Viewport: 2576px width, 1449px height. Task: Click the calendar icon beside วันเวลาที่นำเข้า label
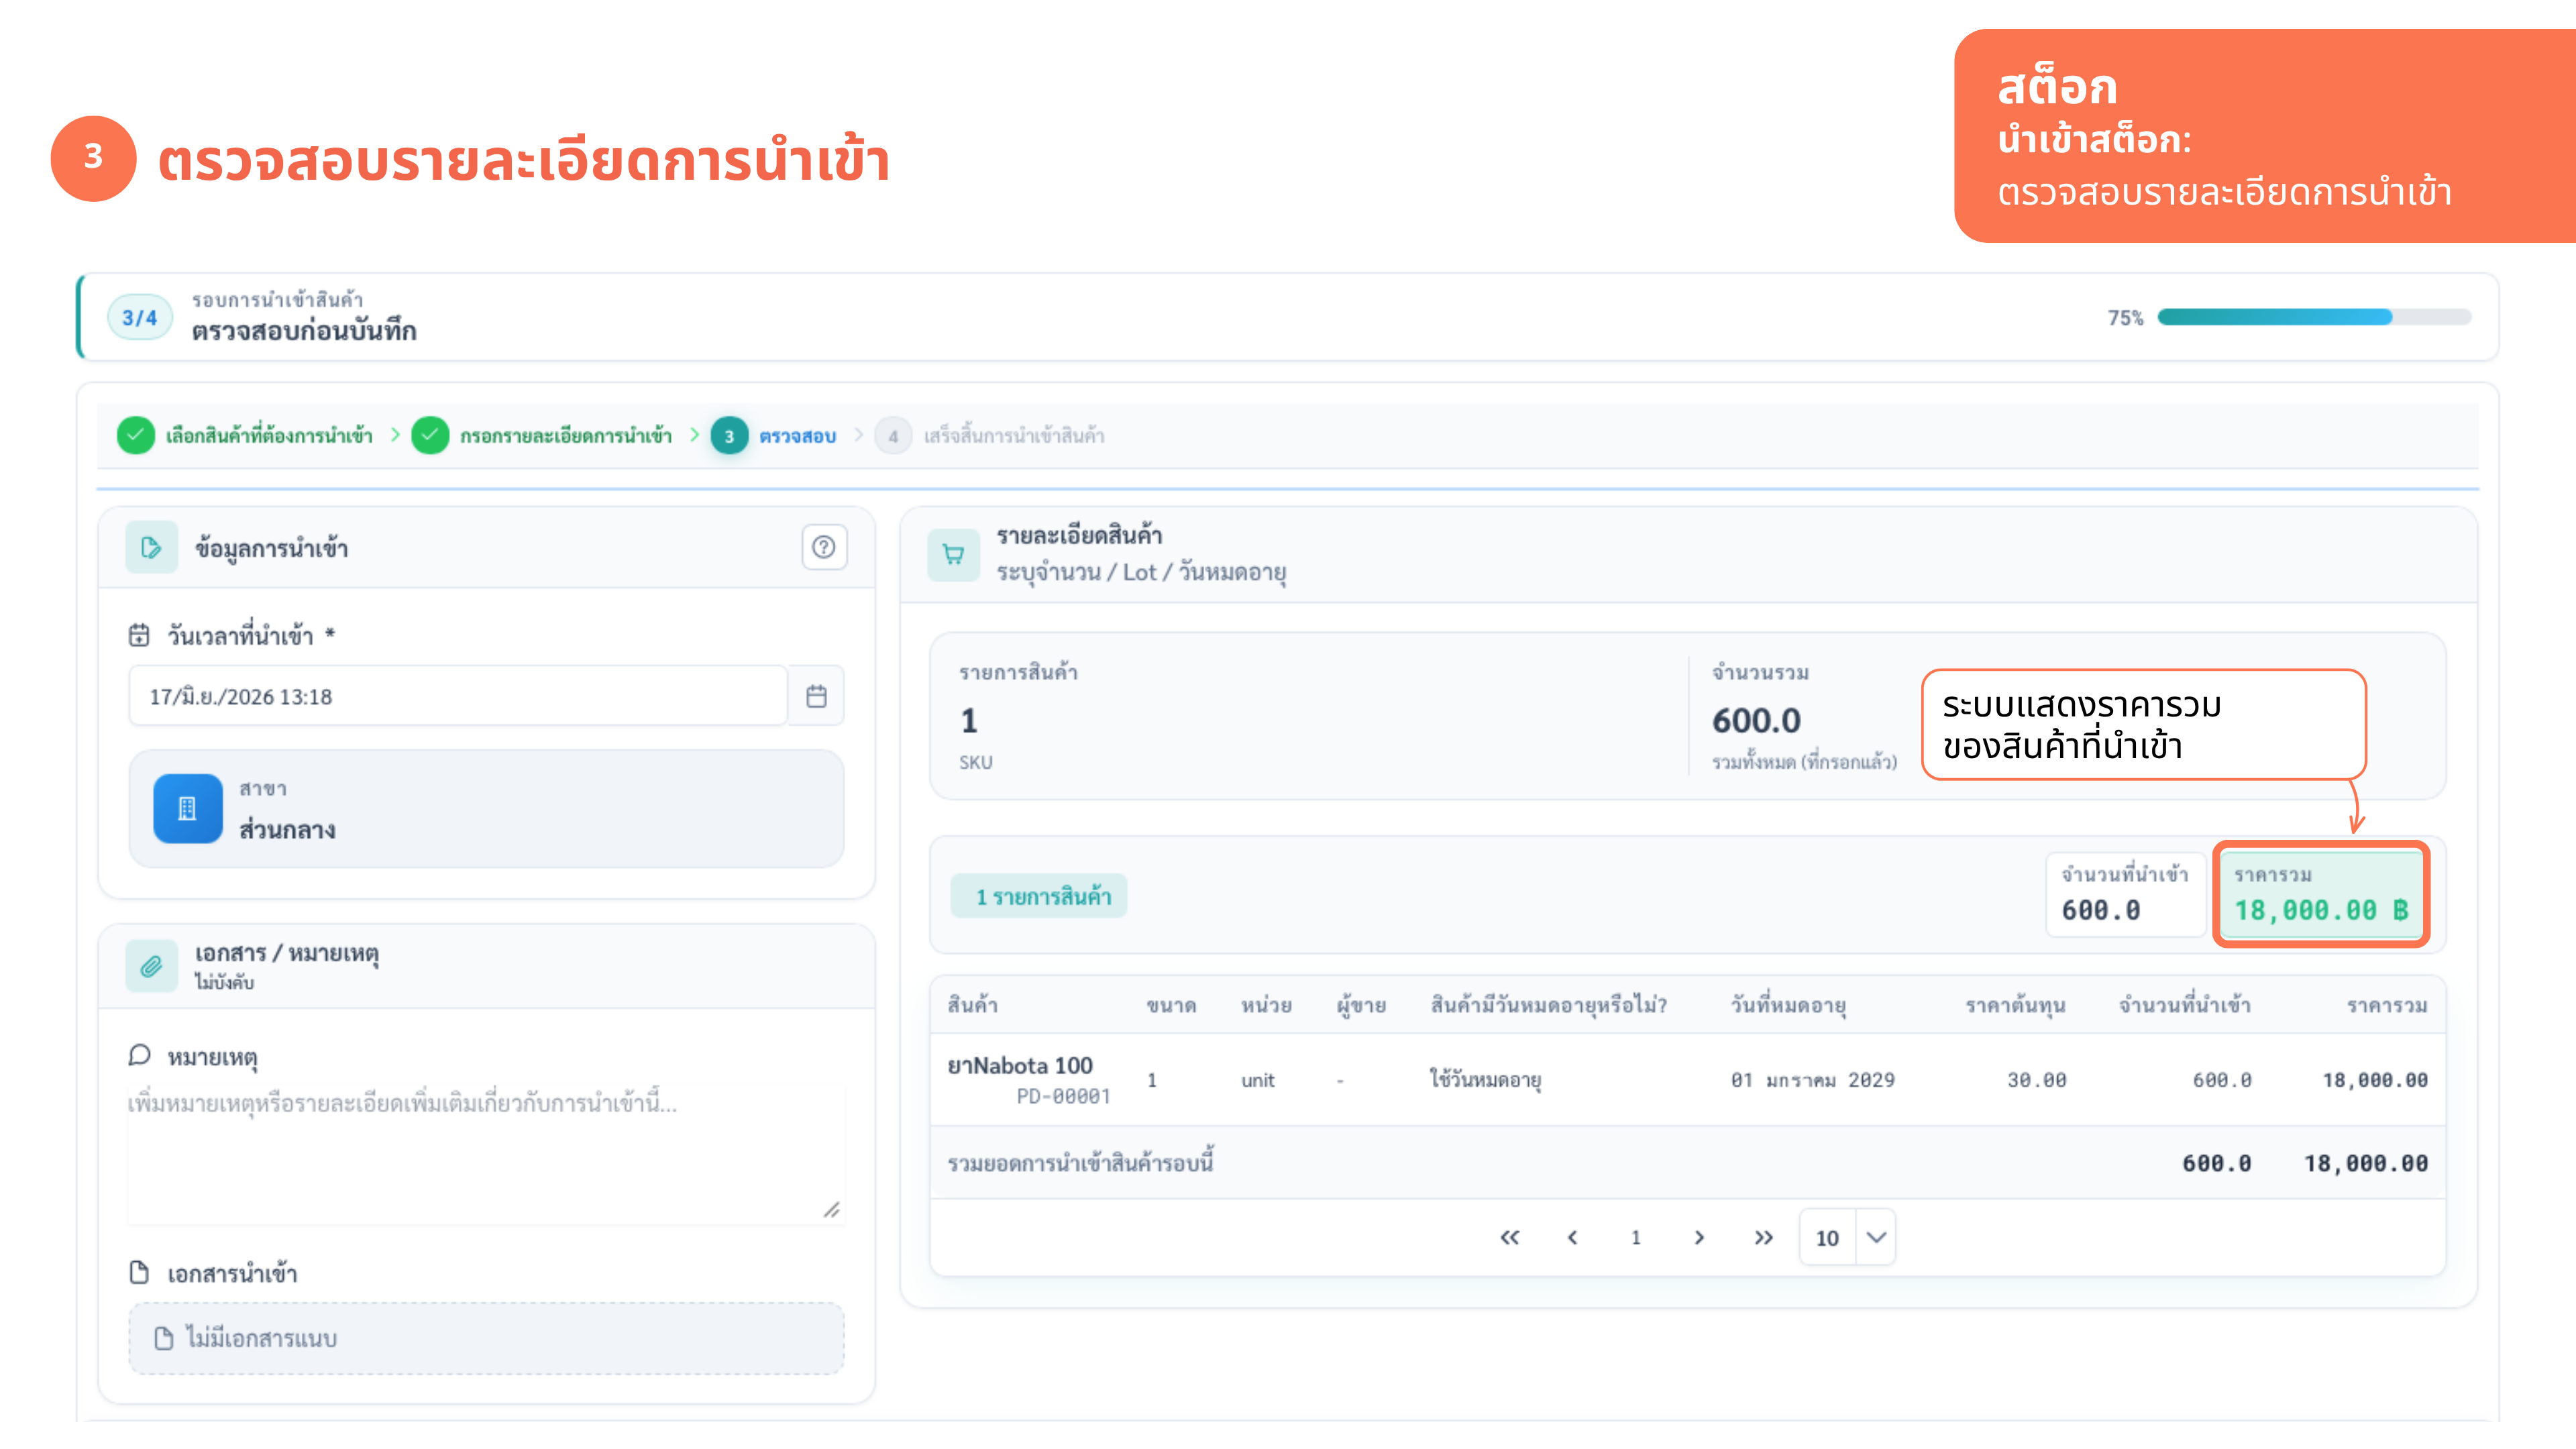(139, 635)
